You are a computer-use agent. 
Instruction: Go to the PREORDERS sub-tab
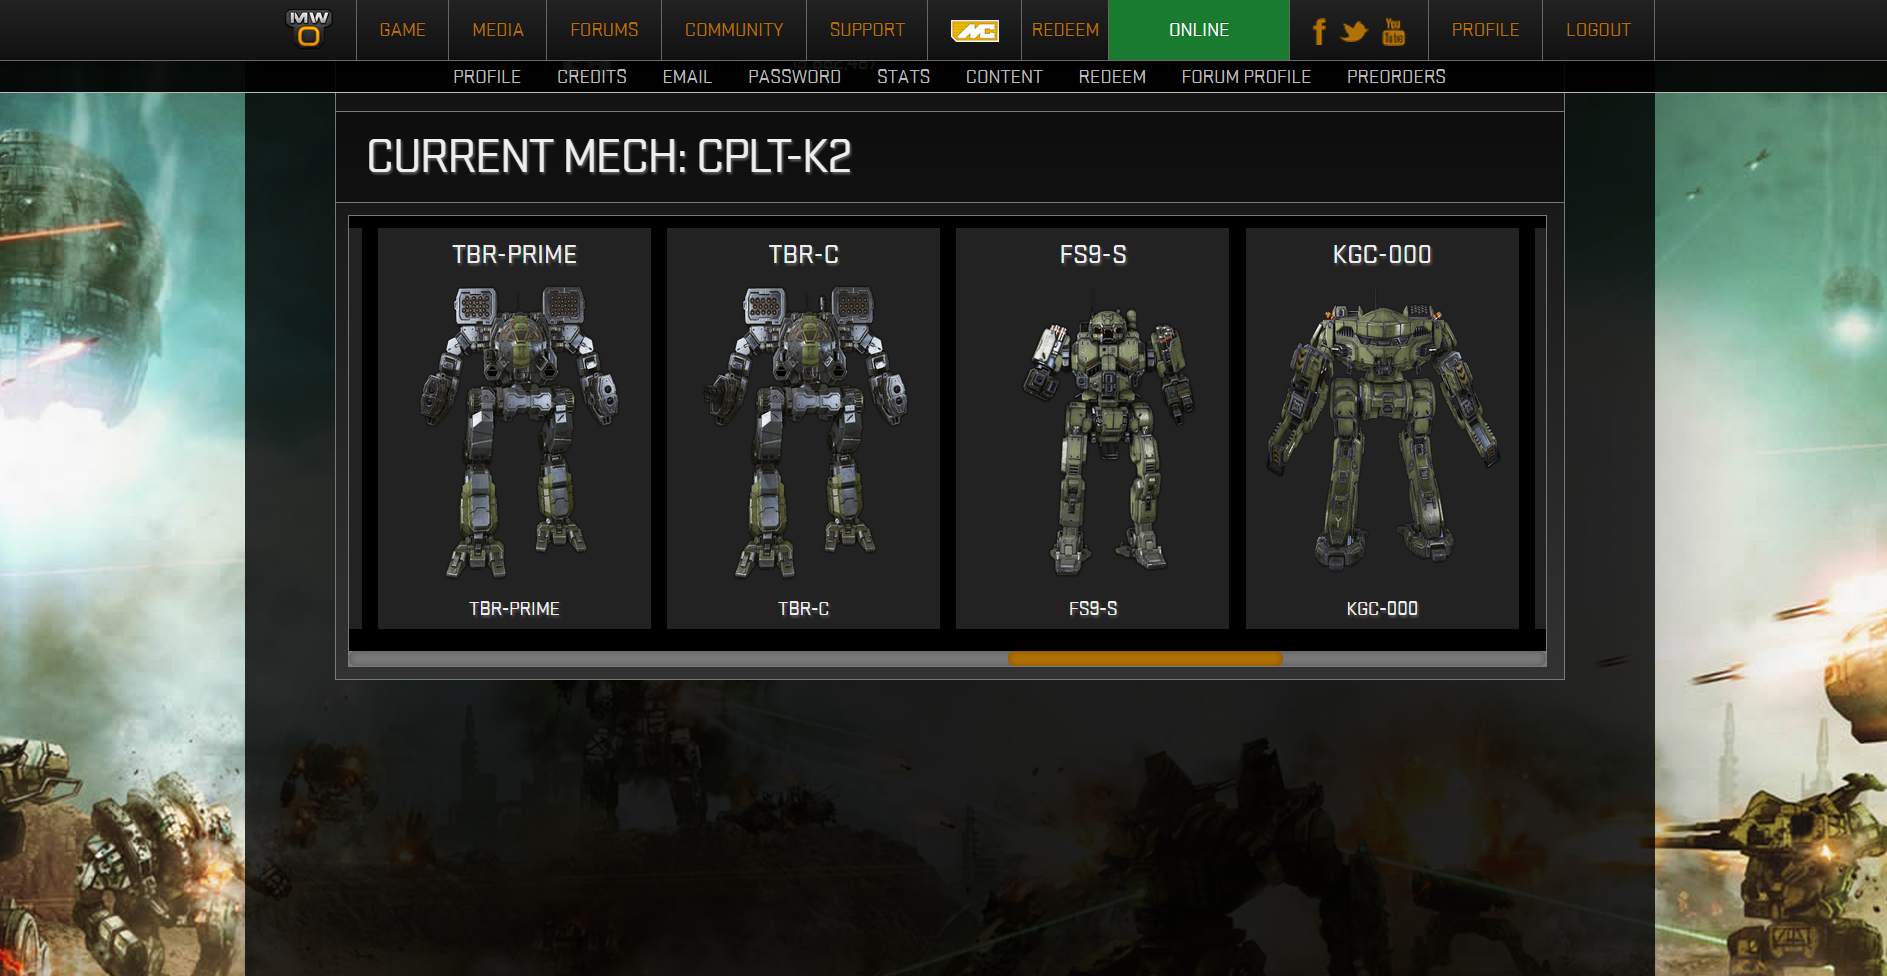pyautogui.click(x=1396, y=77)
